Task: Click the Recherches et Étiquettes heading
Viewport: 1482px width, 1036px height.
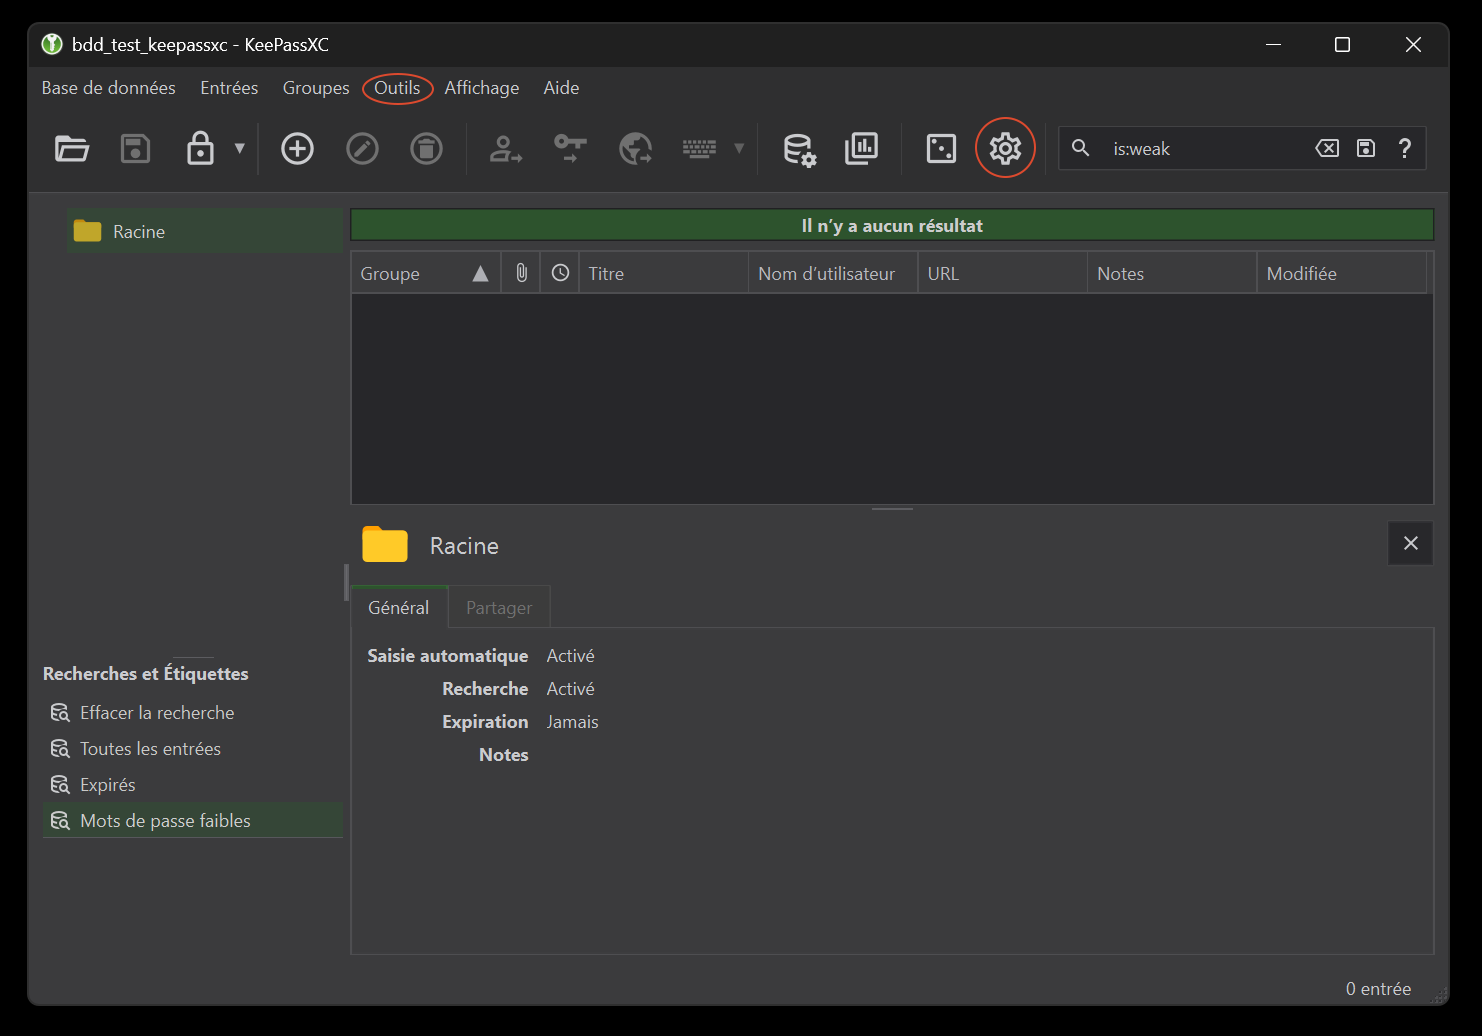Action: (x=146, y=674)
